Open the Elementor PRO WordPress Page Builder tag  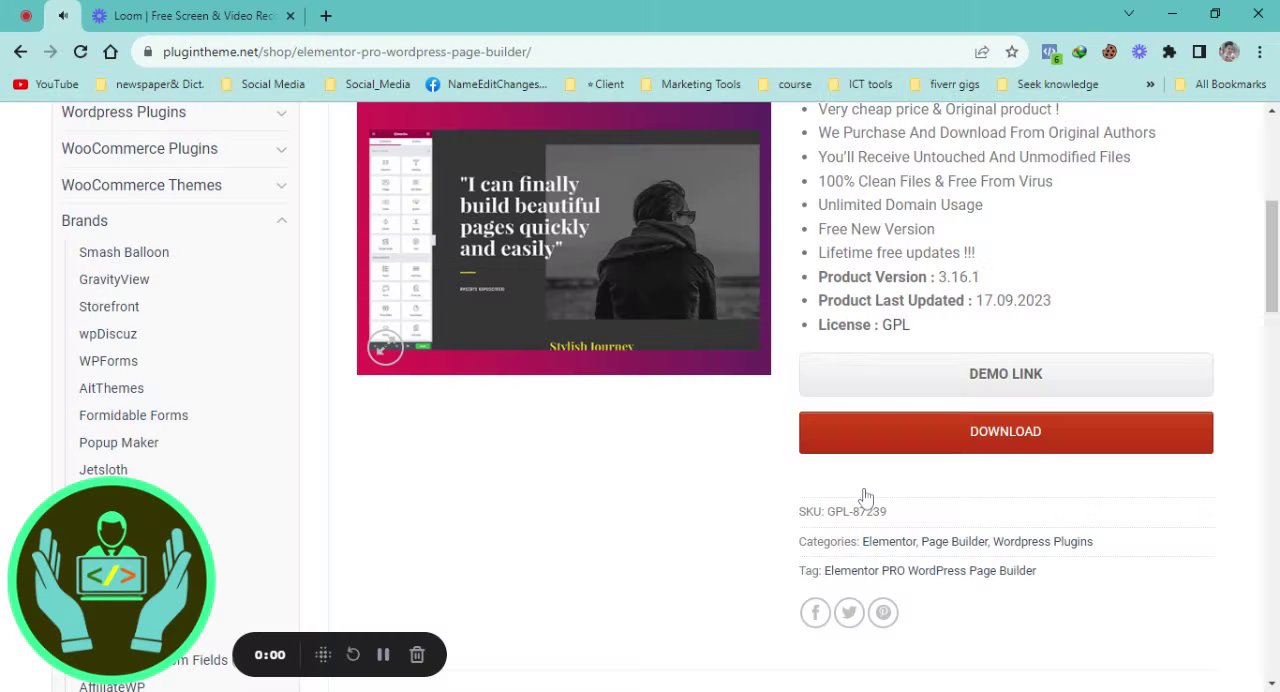coord(930,571)
